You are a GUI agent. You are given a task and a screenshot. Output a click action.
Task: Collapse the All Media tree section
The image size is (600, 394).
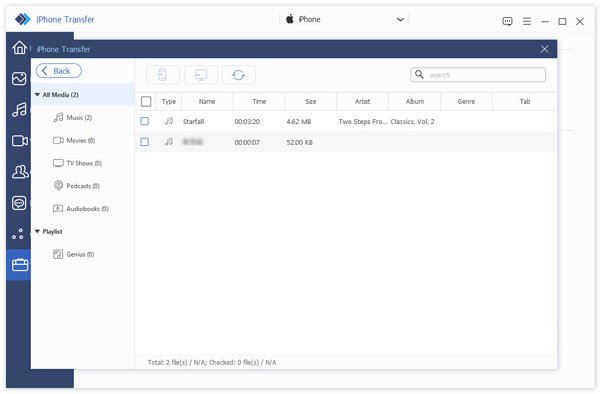pos(37,94)
